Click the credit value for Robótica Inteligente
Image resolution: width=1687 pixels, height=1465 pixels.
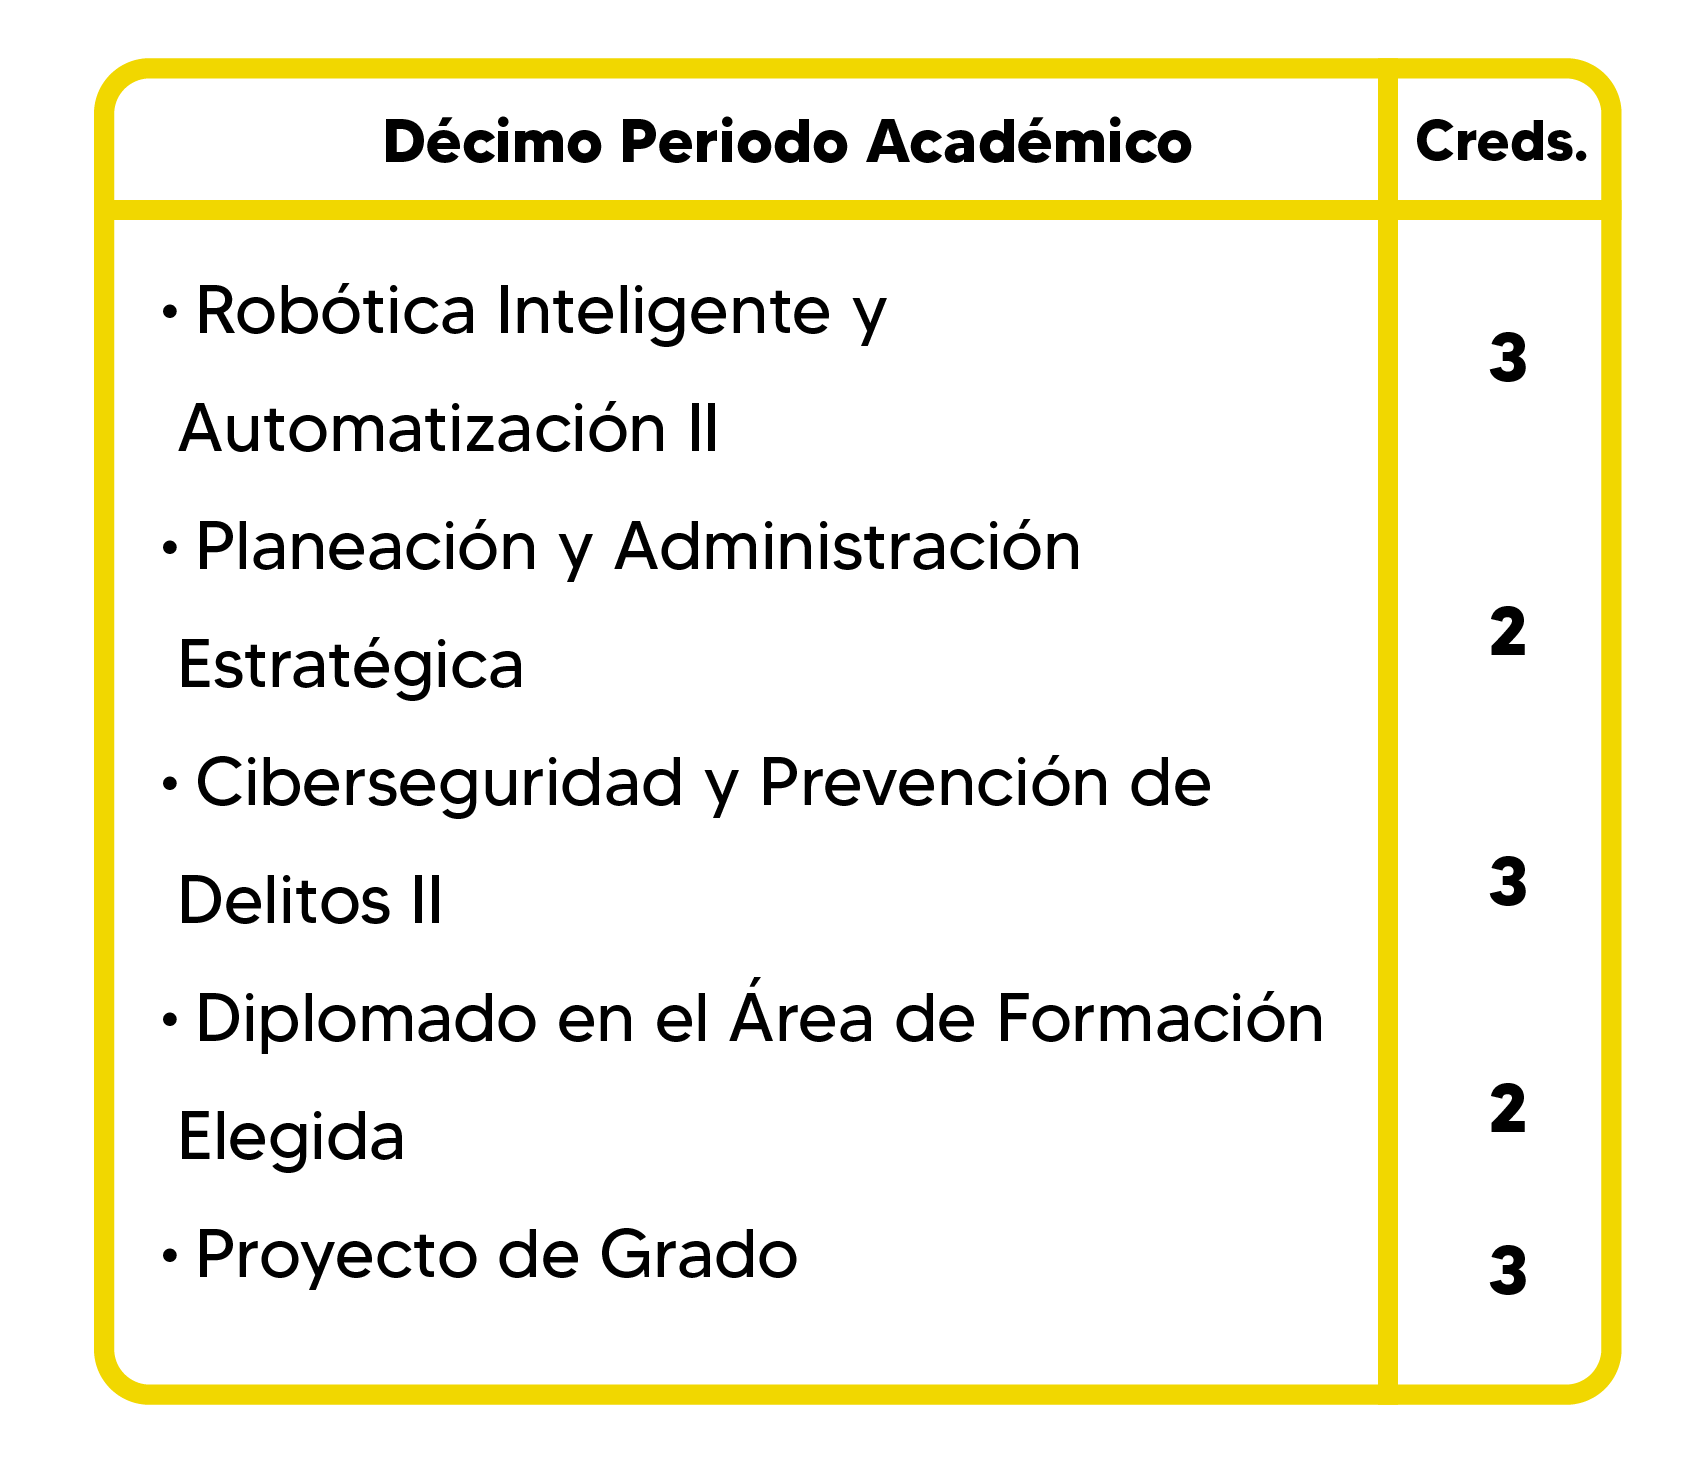point(1507,358)
